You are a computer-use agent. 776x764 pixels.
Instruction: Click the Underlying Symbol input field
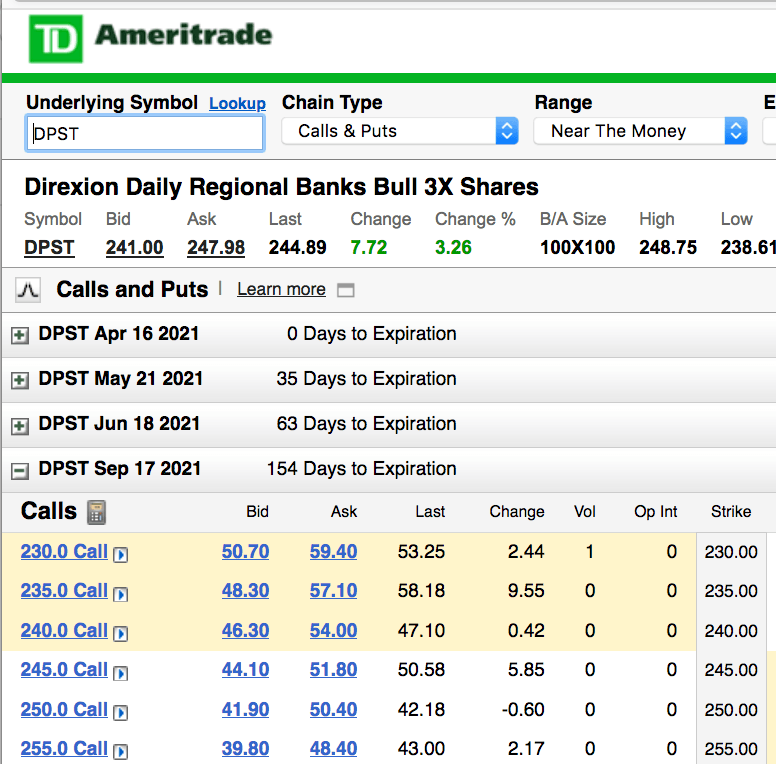click(x=145, y=133)
